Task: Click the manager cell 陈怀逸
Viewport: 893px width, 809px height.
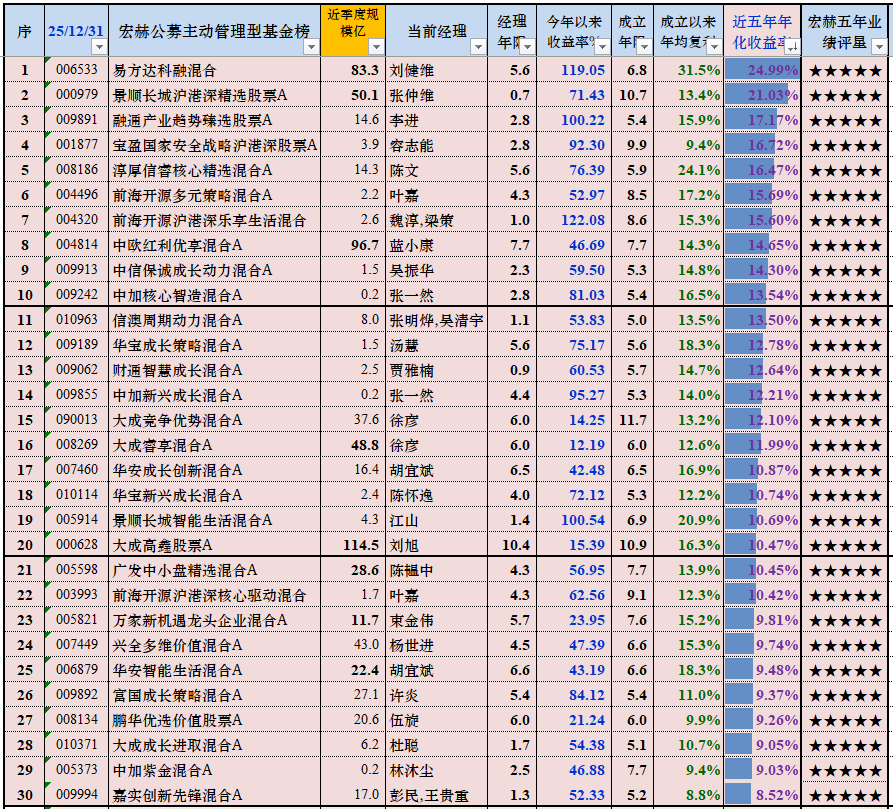Action: pyautogui.click(x=436, y=495)
